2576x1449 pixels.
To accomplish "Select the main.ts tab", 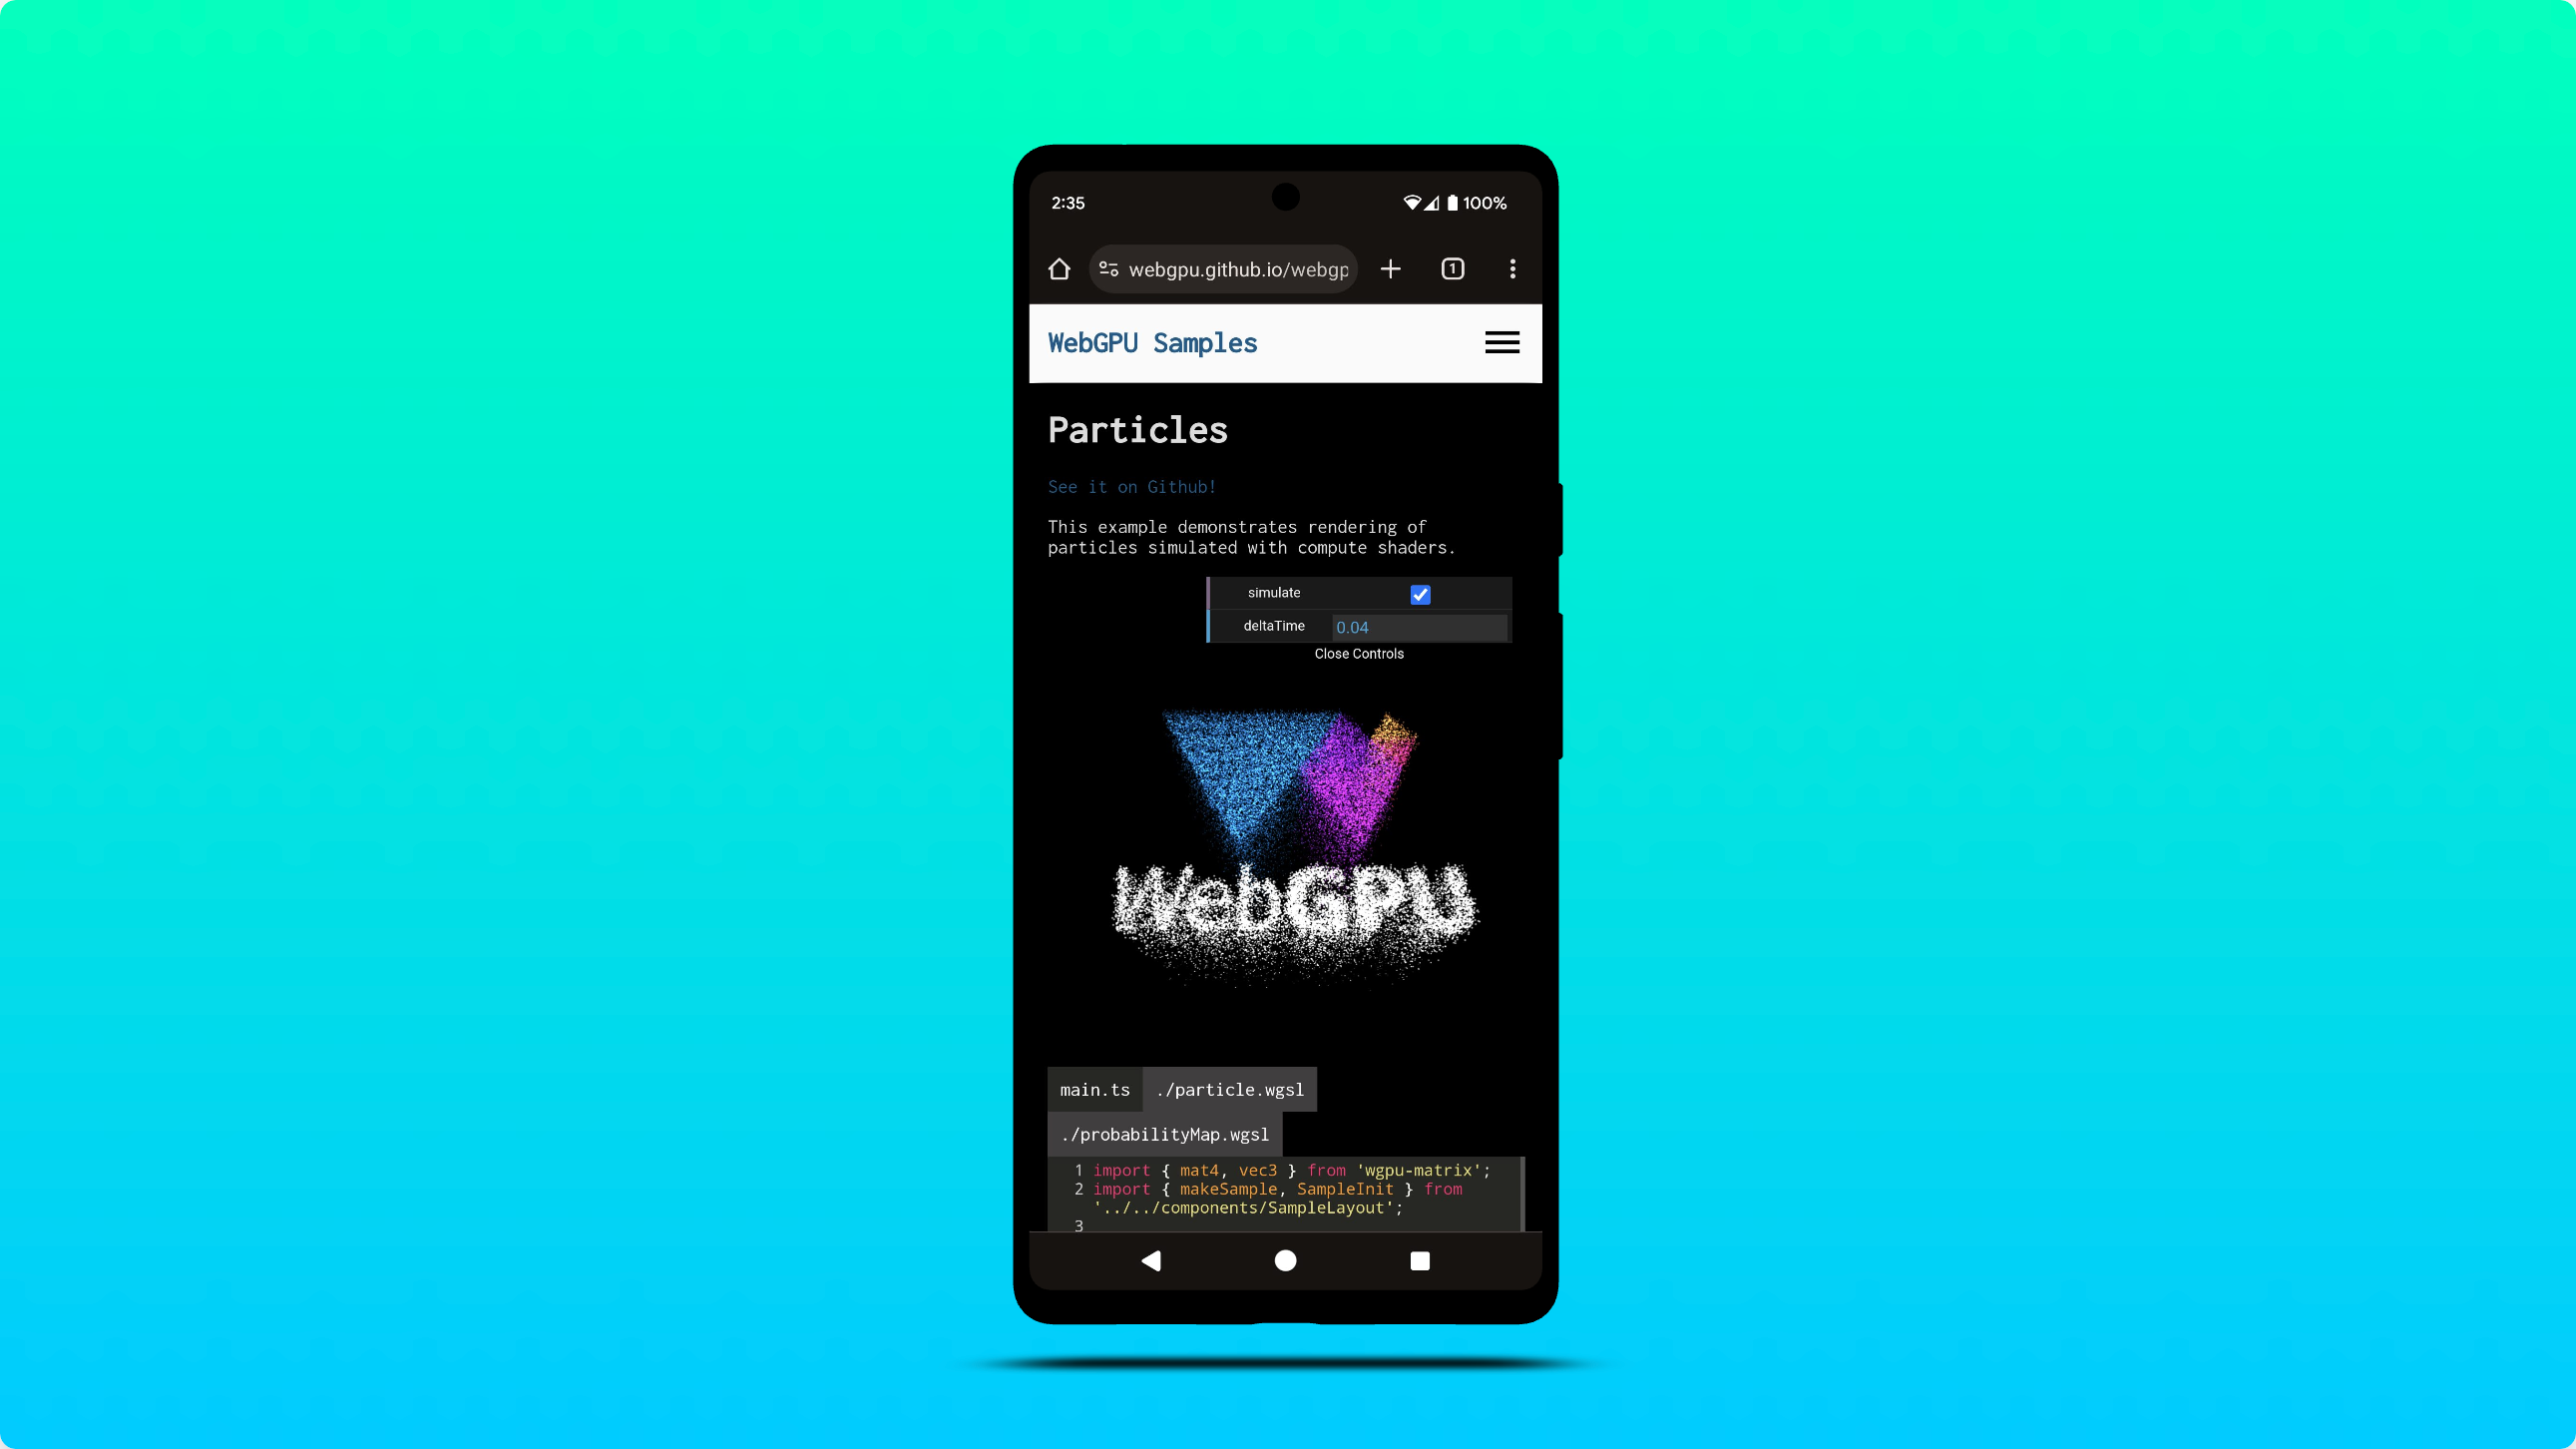I will tap(1095, 1088).
